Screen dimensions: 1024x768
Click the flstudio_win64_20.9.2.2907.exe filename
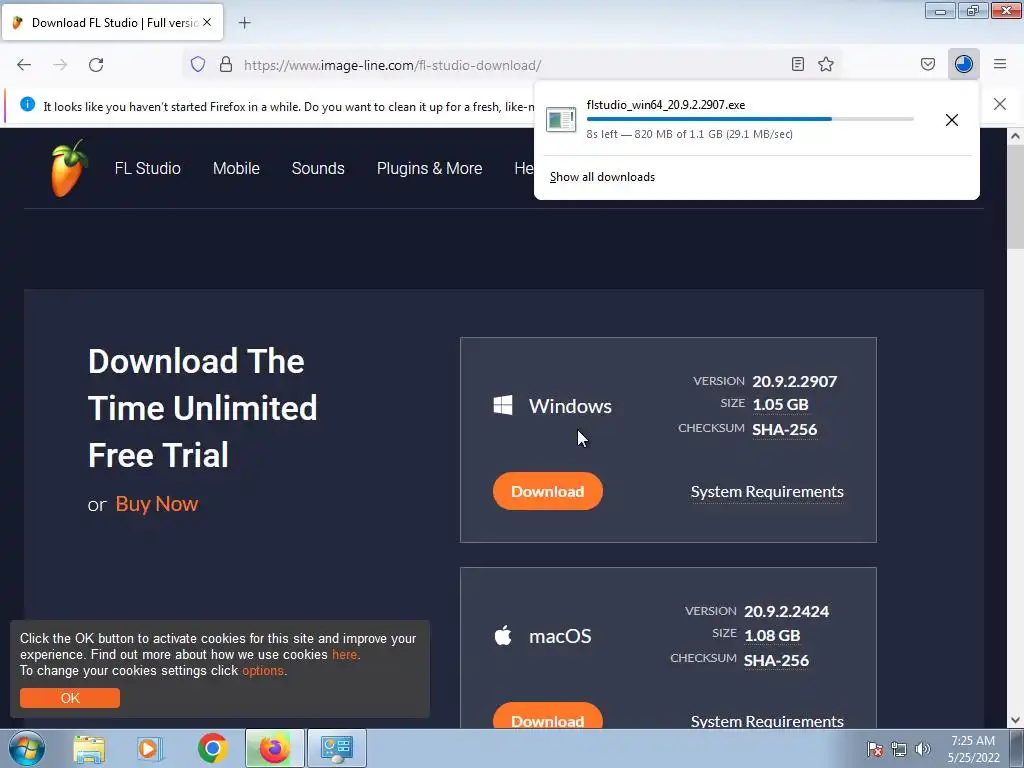tap(665, 104)
